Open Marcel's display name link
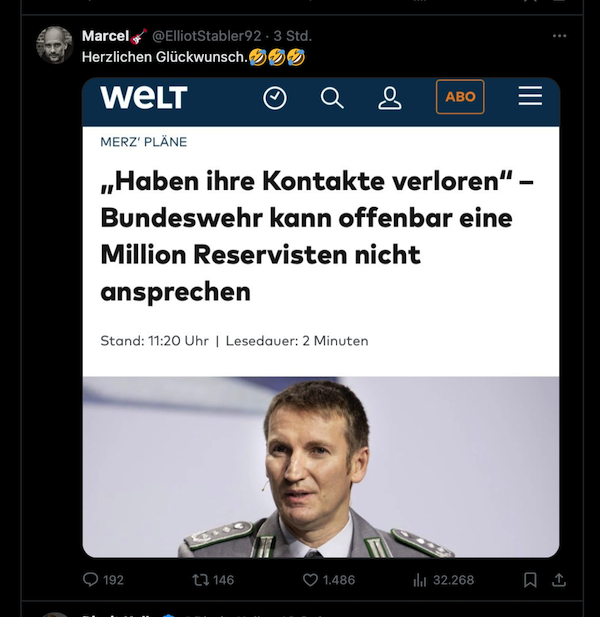Image resolution: width=600 pixels, height=617 pixels. [105, 36]
